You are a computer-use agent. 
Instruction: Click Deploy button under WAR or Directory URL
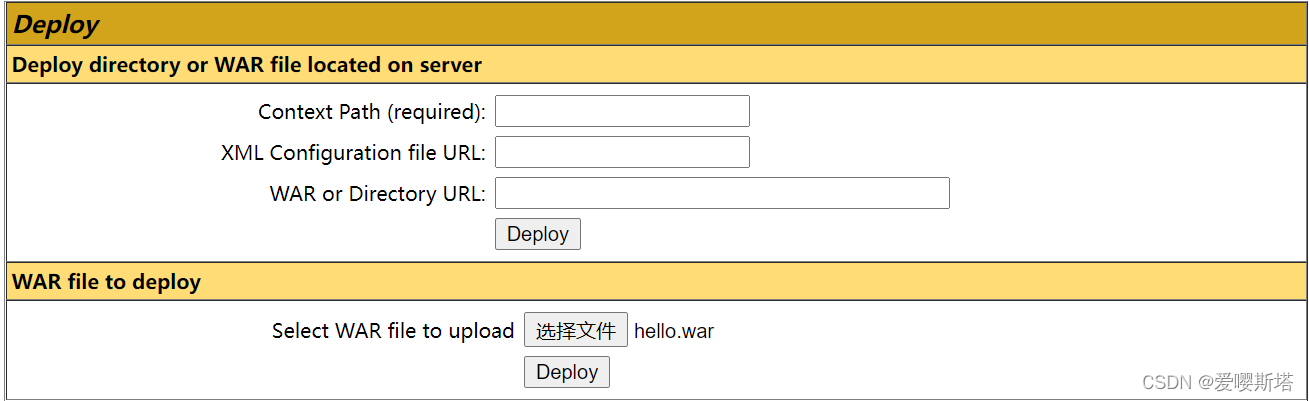point(538,234)
